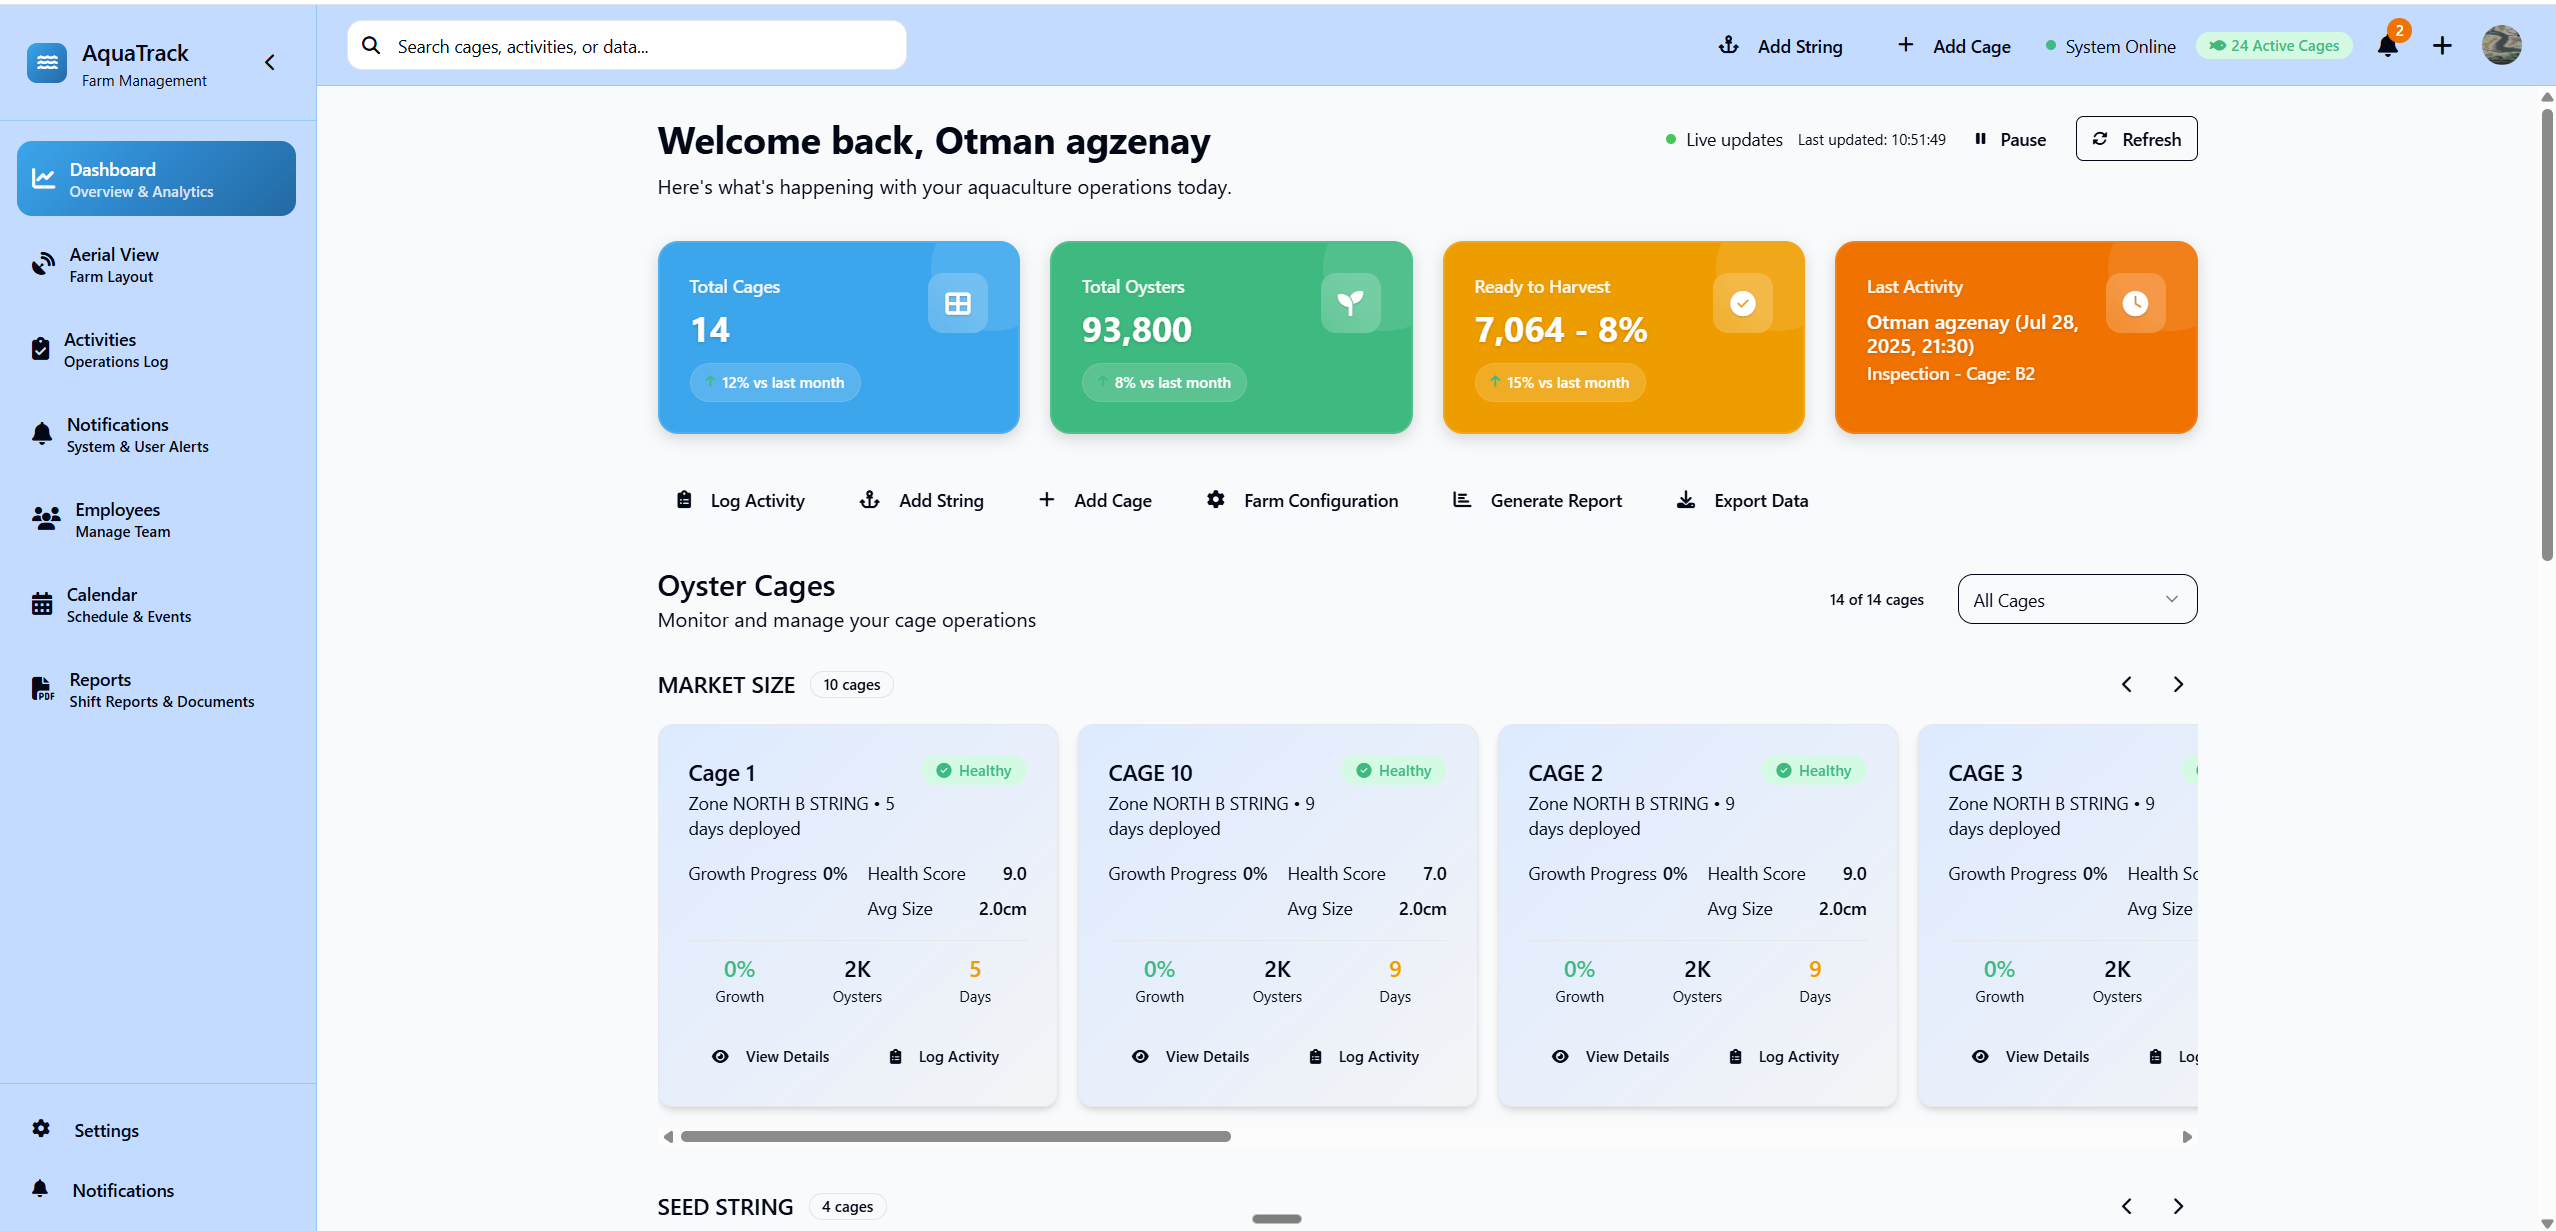Click the plus icon beside the avatar
The image size is (2556, 1231).
coord(2442,46)
